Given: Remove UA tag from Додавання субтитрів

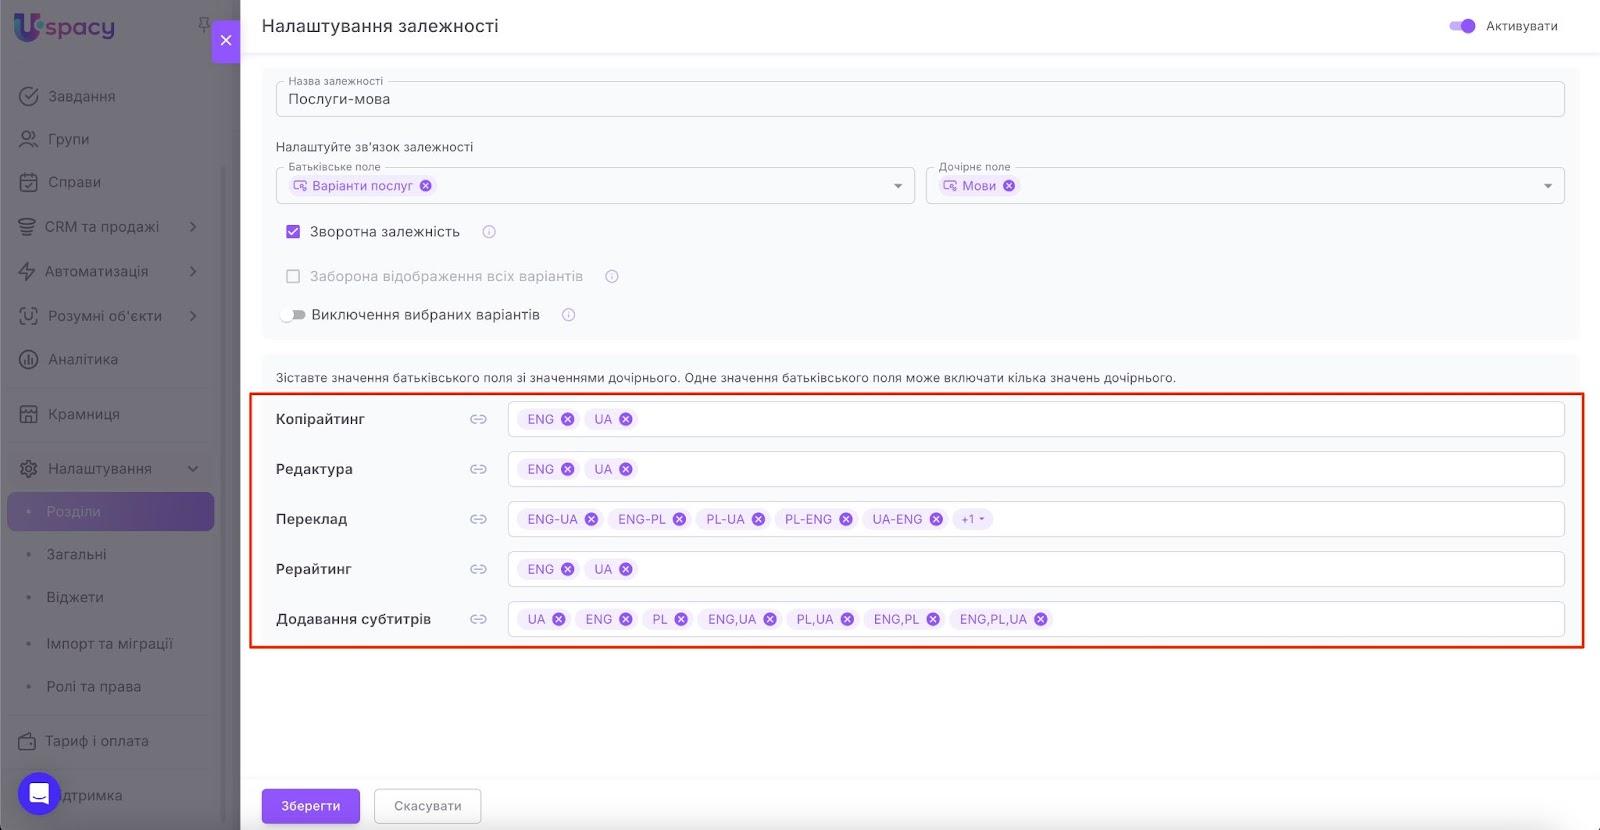Looking at the screenshot, I should (x=559, y=619).
